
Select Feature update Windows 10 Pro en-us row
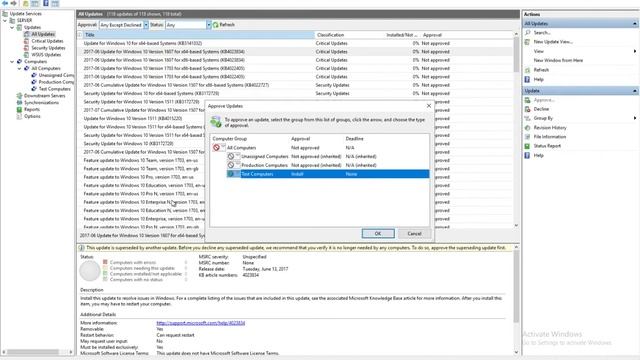click(x=141, y=177)
